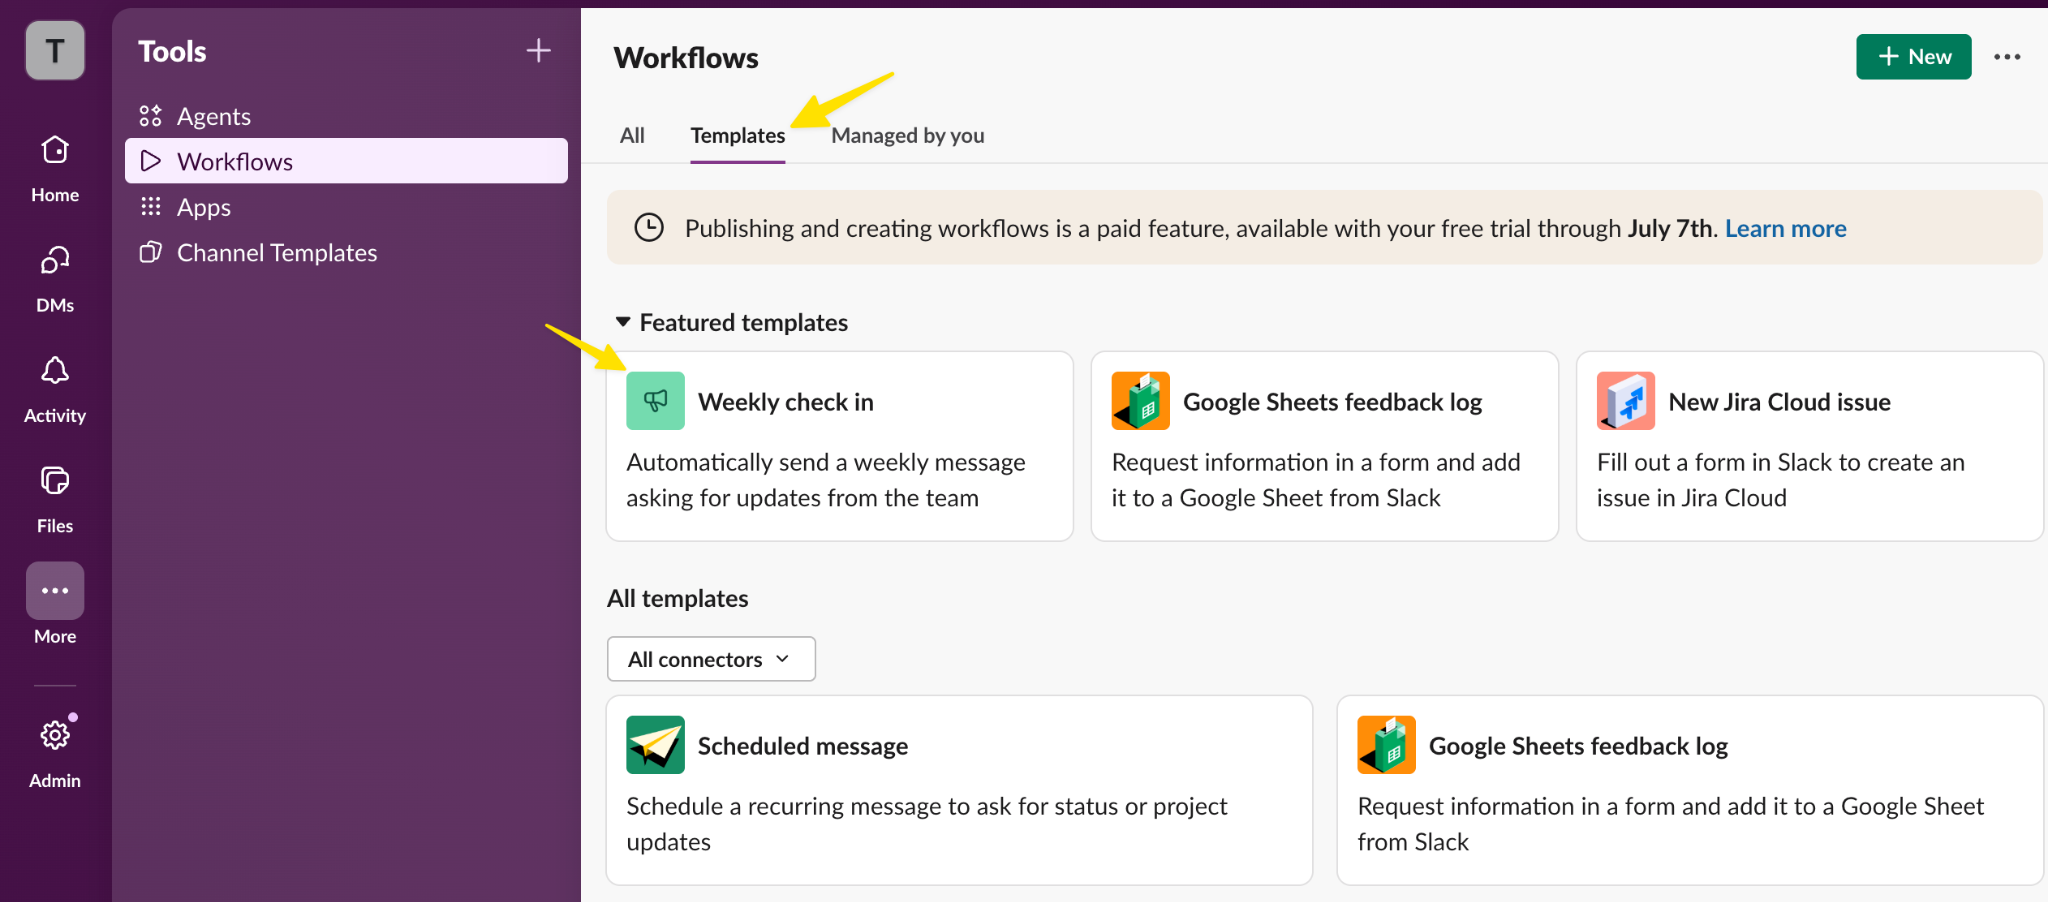Open the Scheduled message template title
The height and width of the screenshot is (902, 2048).
point(803,746)
